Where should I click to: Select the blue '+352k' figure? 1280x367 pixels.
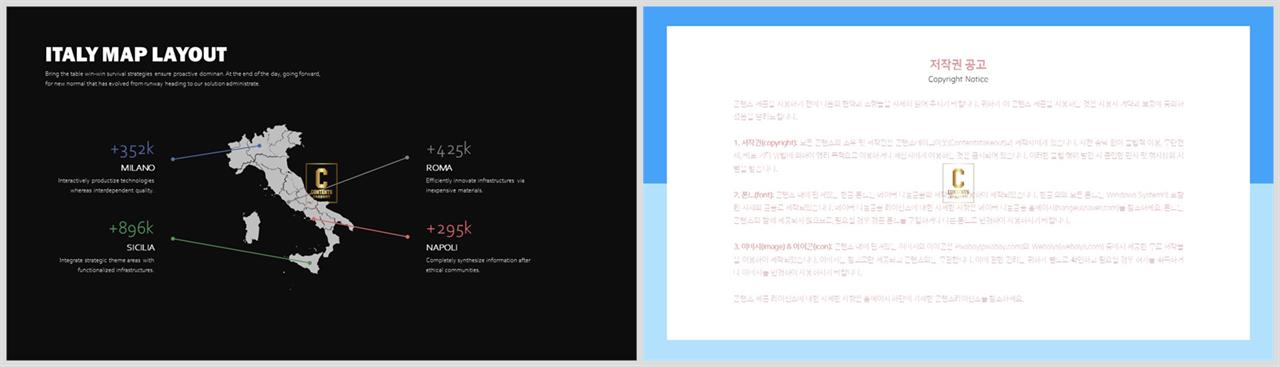click(132, 150)
